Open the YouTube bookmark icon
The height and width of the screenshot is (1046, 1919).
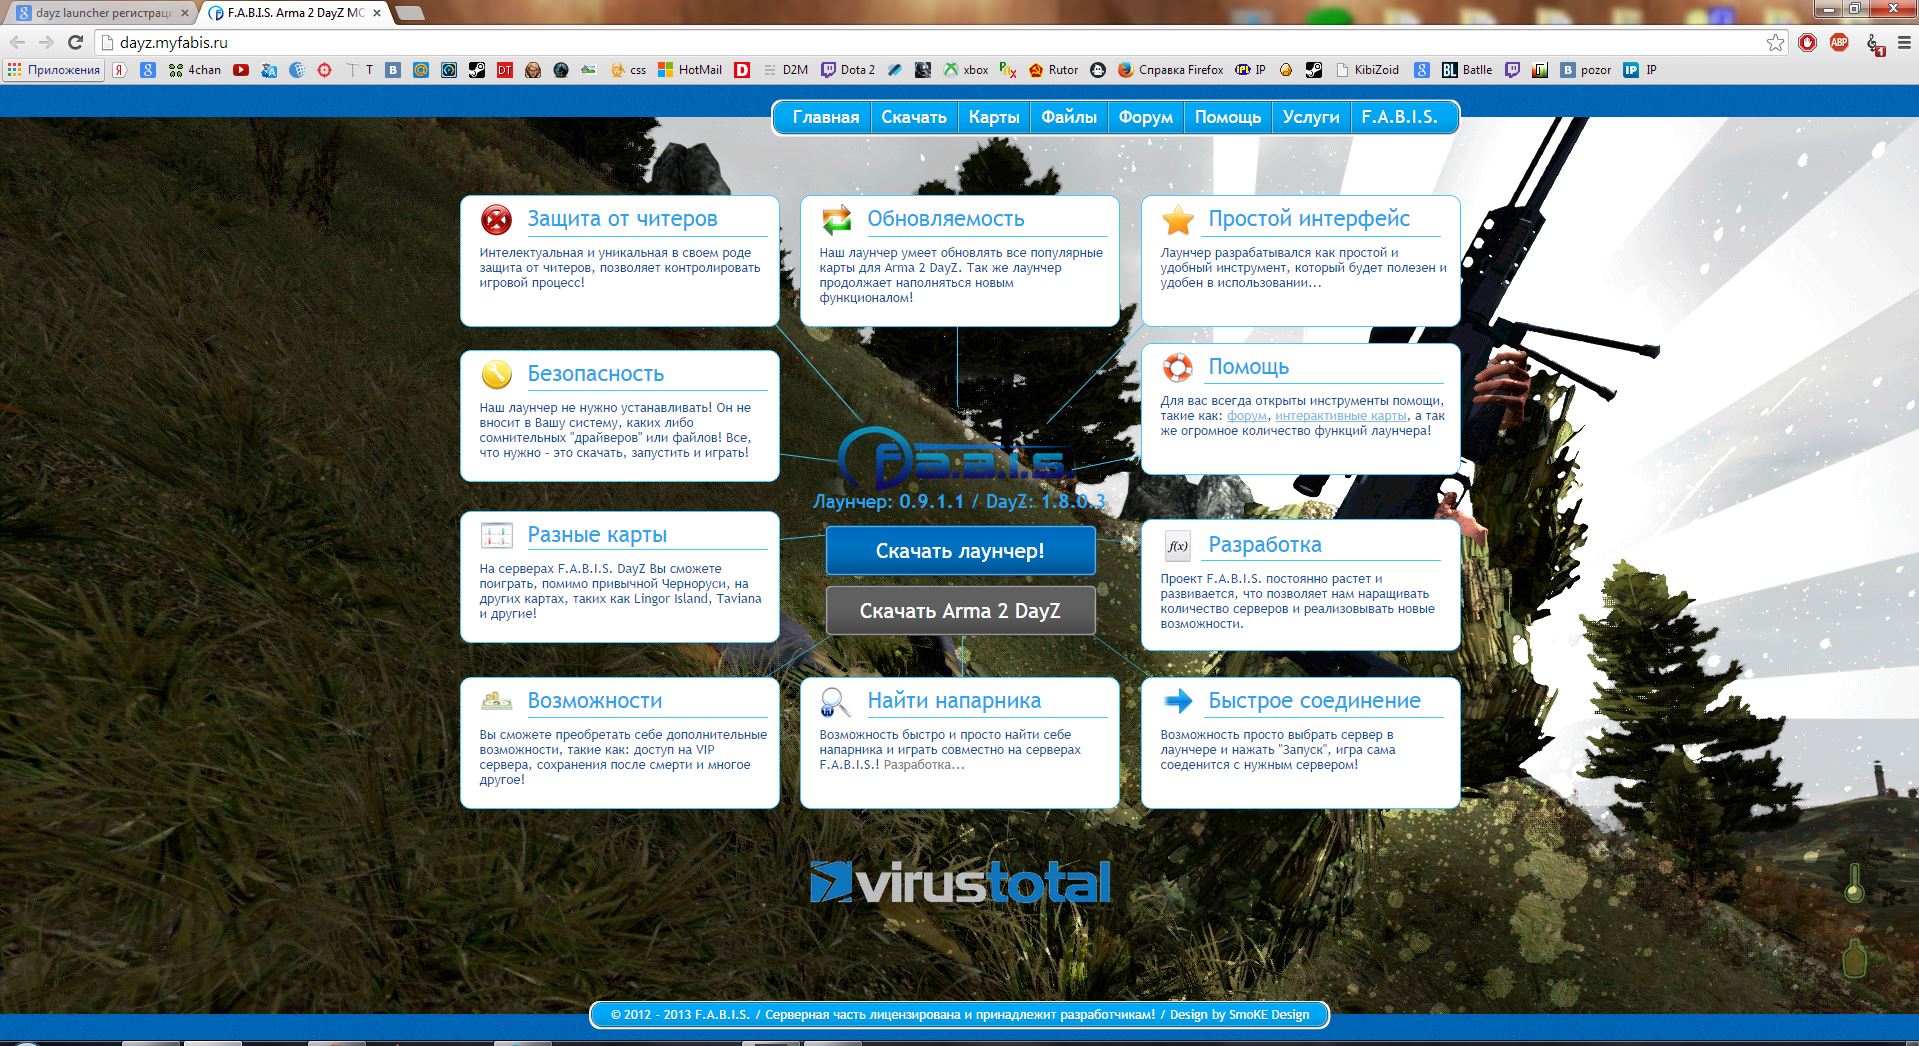241,70
